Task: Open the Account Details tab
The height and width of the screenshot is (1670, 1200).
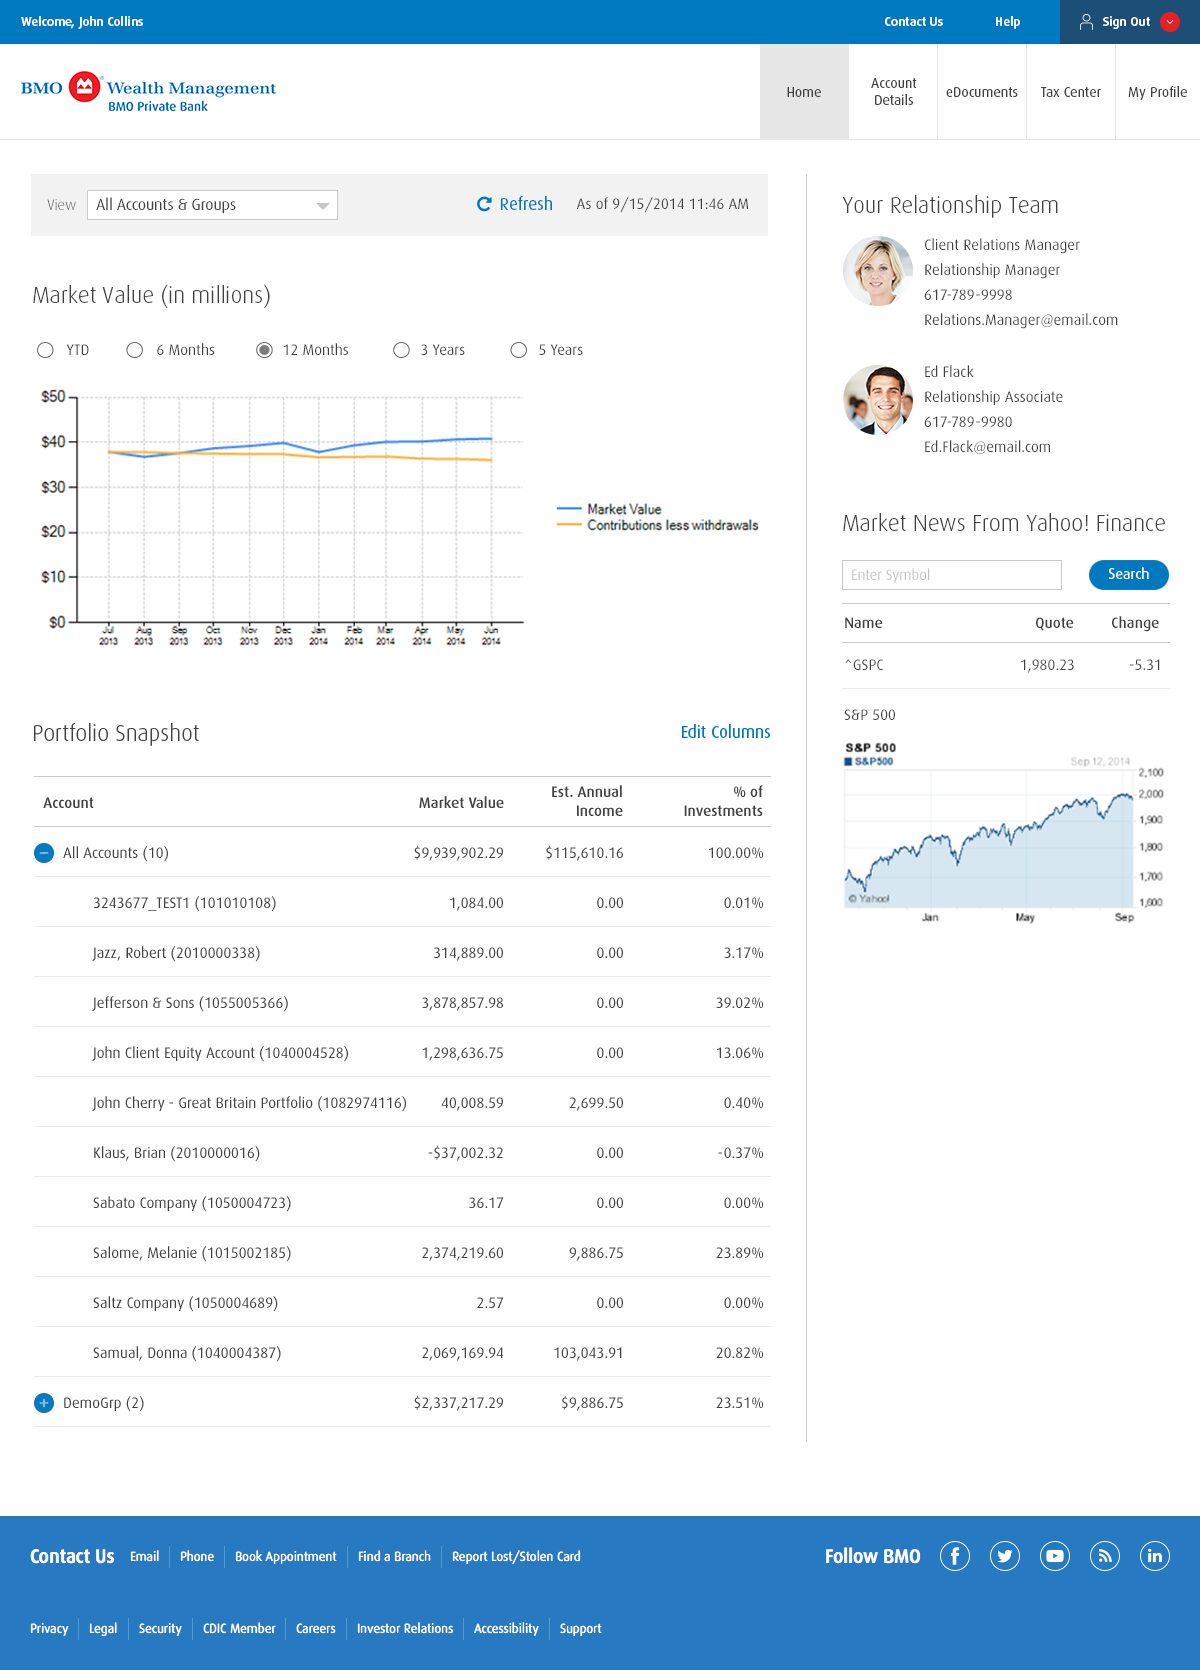Action: (x=893, y=92)
